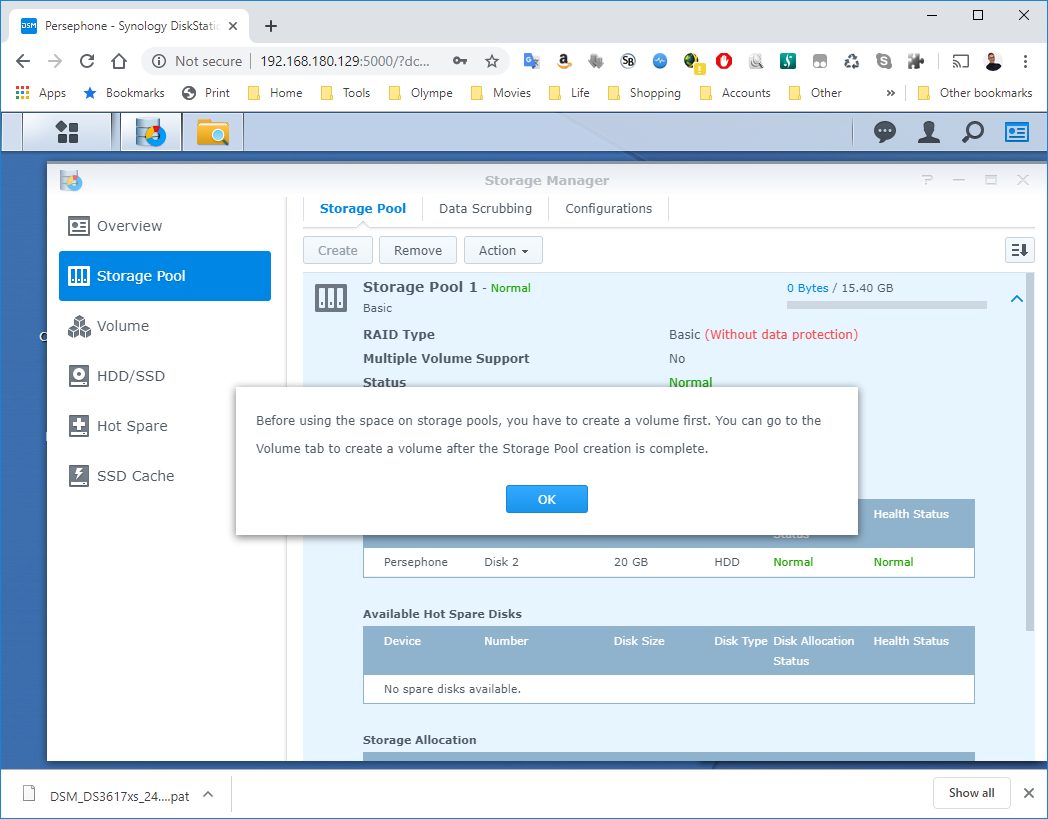Open the Extensions puzzle piece icon
The width and height of the screenshot is (1048, 819).
(x=916, y=62)
